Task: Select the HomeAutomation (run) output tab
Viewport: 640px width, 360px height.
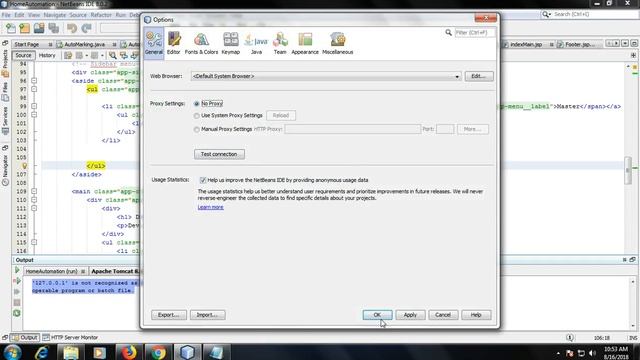Action: [x=51, y=271]
